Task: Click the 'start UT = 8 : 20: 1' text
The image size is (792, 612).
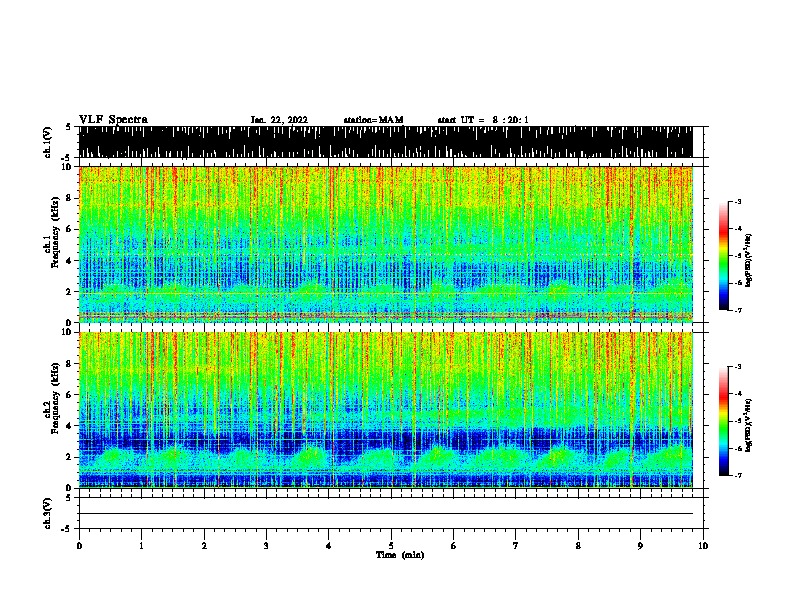Action: 483,120
